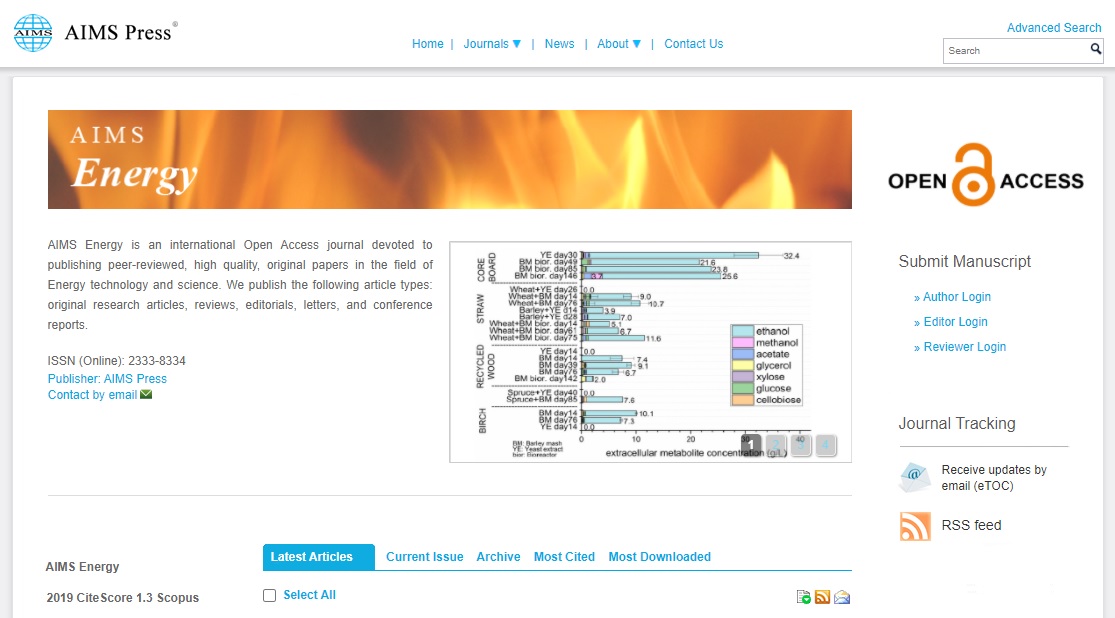This screenshot has height=618, width=1115.
Task: Click the AIMS Energy fire banner
Action: coord(449,159)
